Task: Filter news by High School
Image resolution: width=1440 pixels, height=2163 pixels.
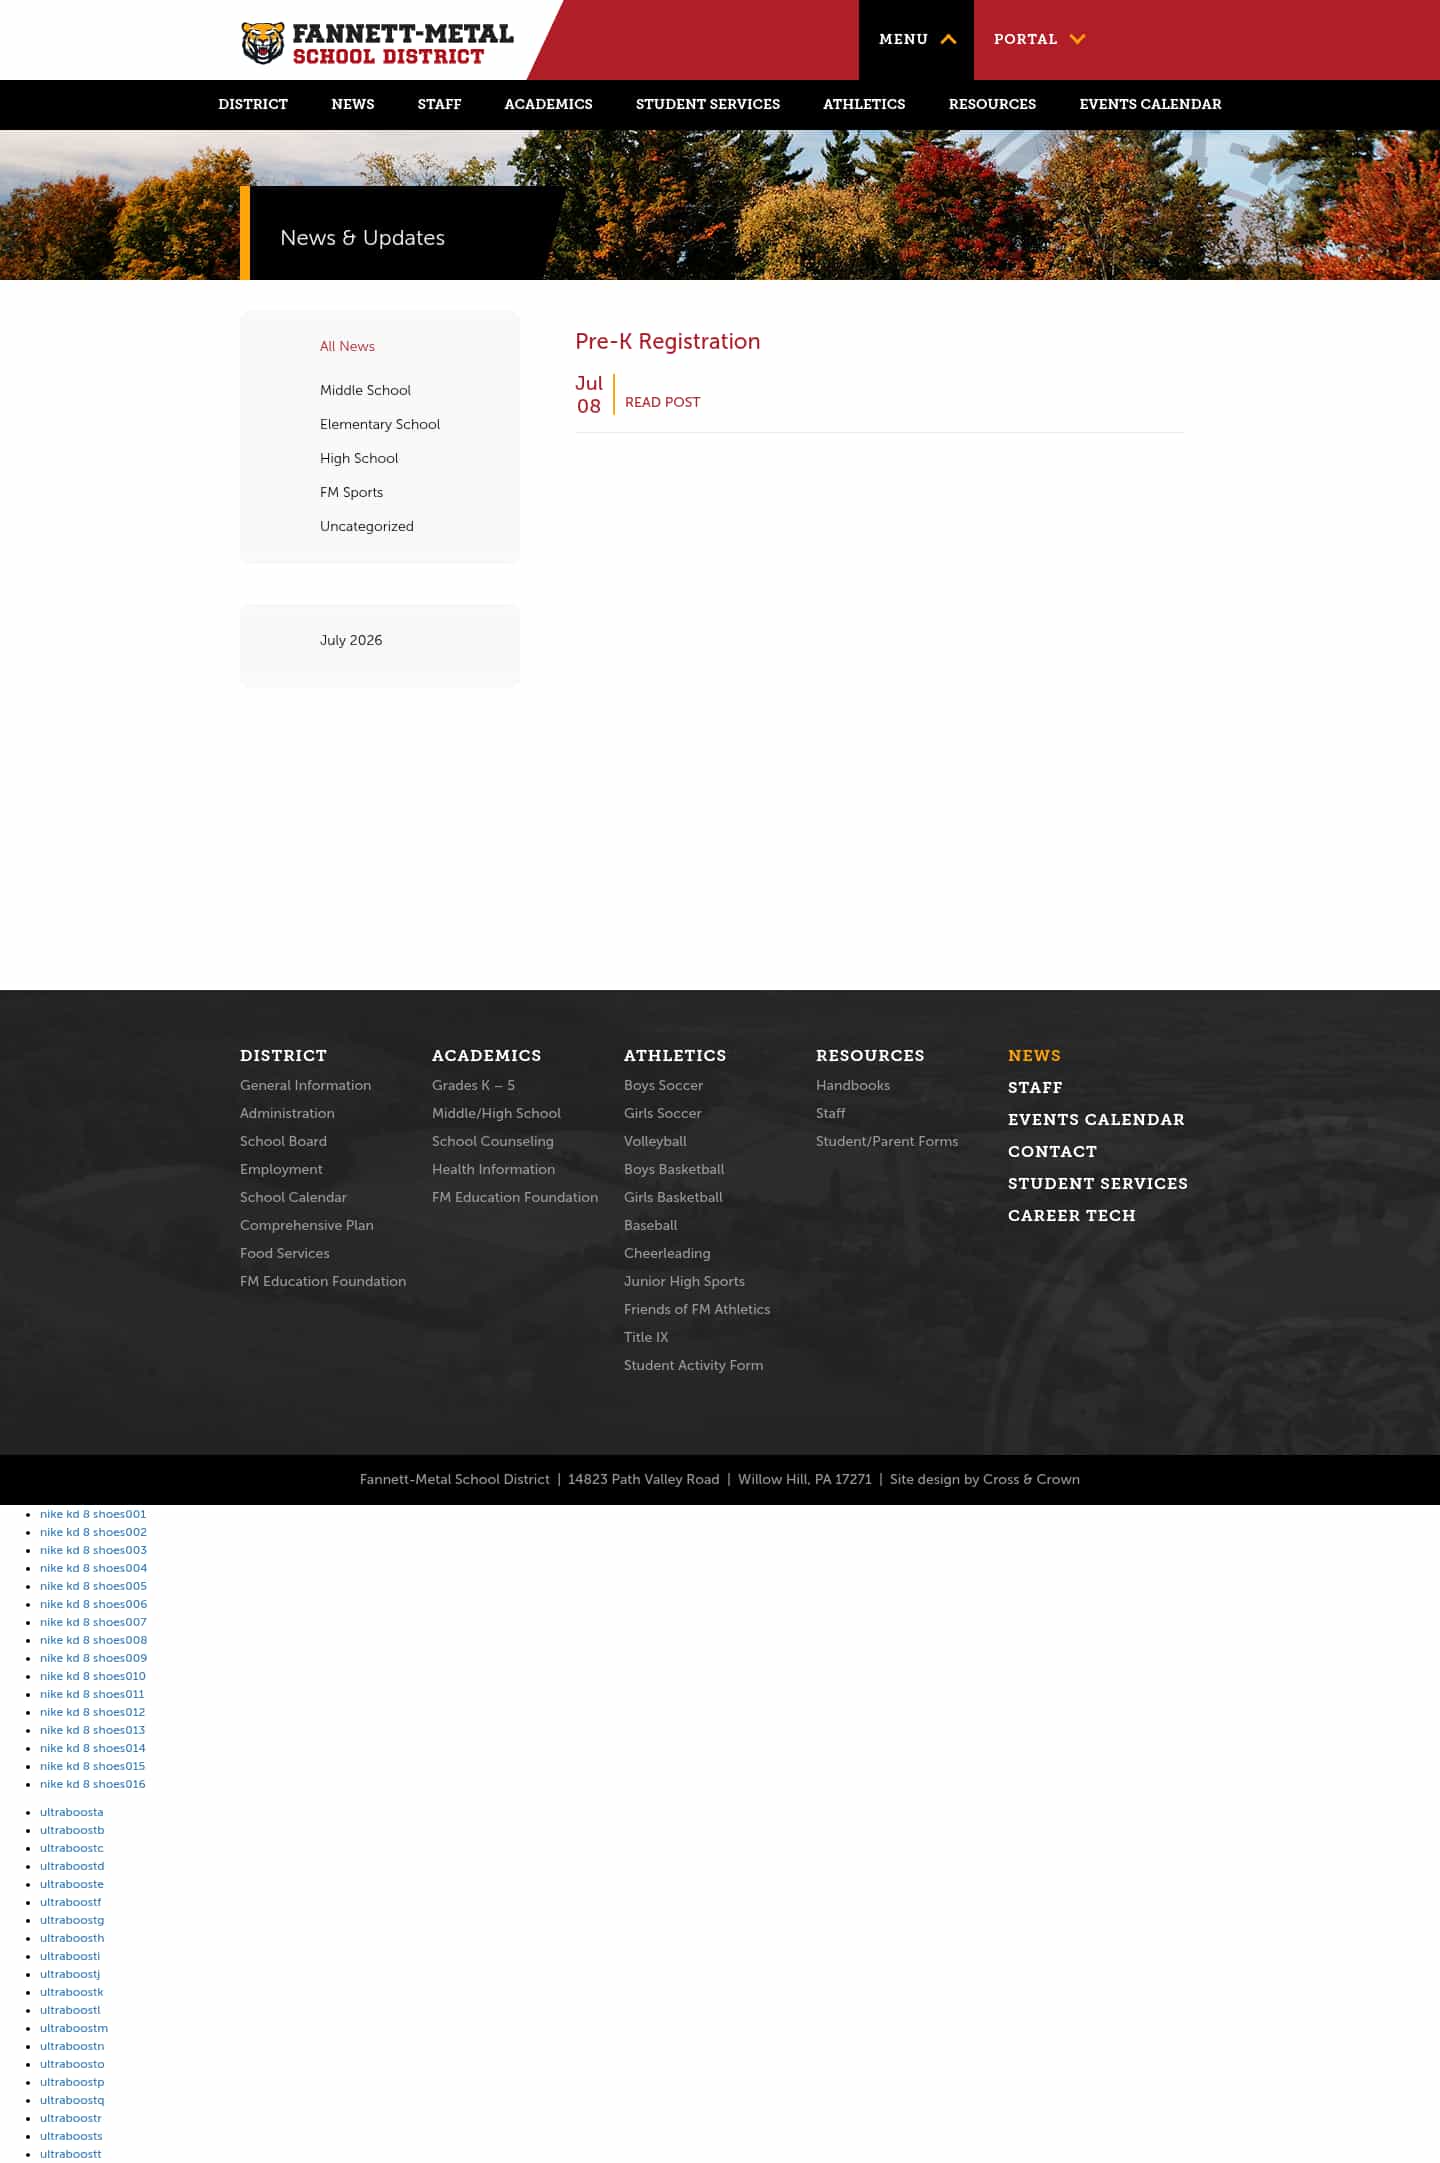Action: (359, 458)
